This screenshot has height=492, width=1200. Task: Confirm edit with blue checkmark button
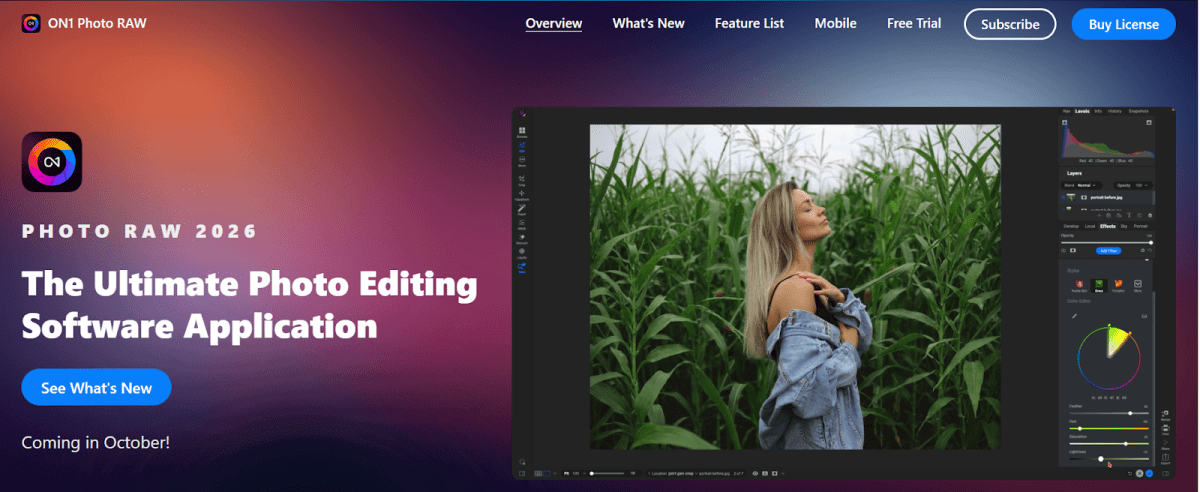pos(1149,472)
